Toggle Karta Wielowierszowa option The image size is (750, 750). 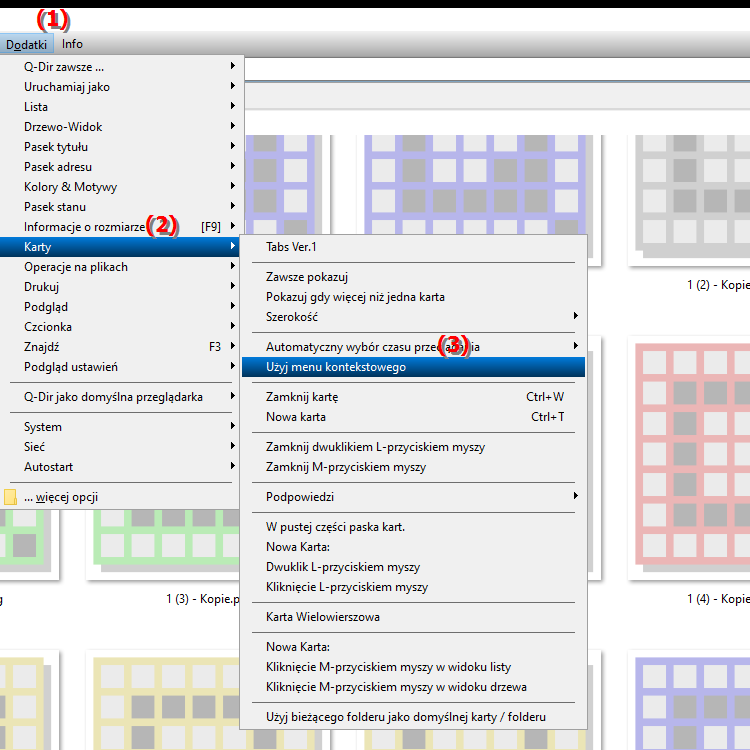[413, 617]
